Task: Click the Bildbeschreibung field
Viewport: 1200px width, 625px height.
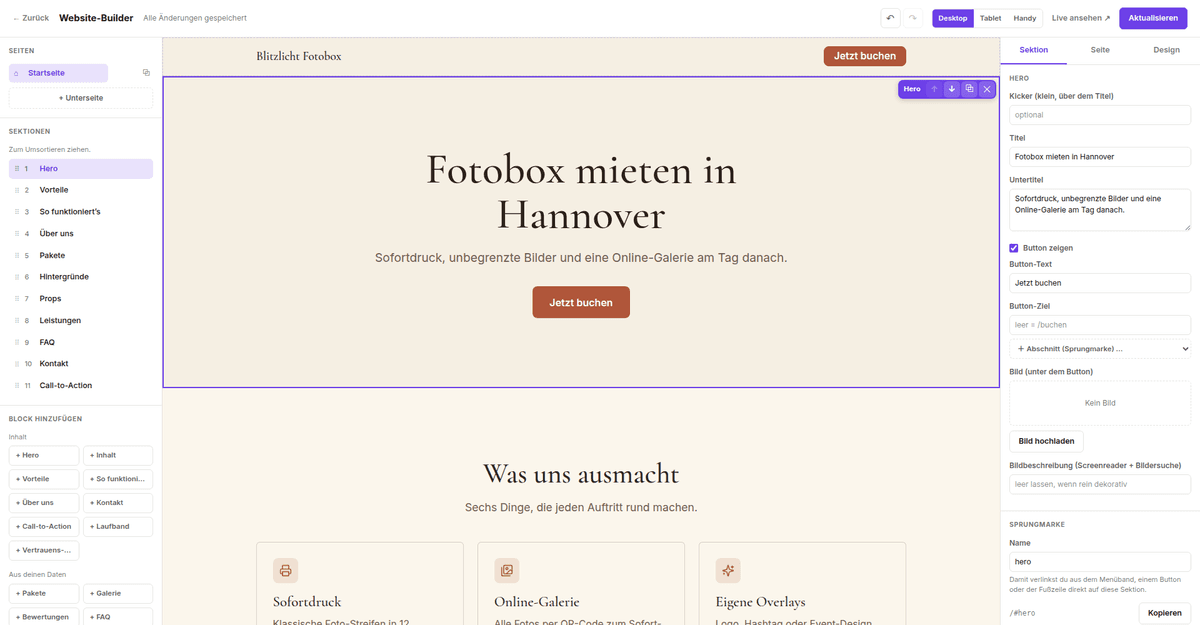Action: click(x=1100, y=485)
